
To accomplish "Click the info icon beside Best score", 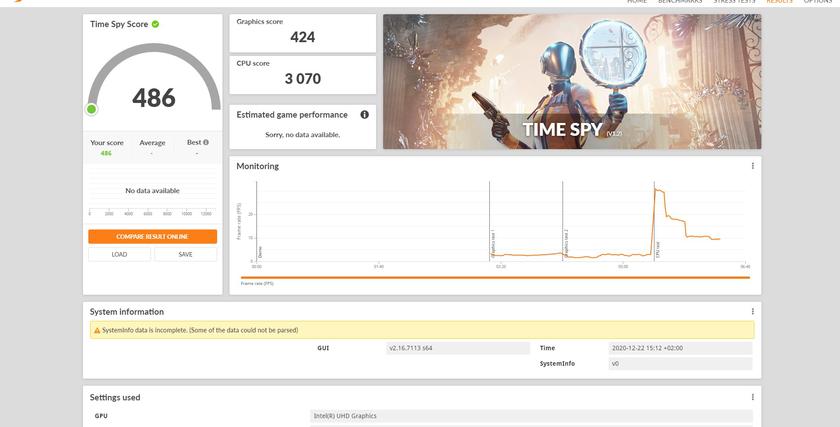I will point(206,143).
